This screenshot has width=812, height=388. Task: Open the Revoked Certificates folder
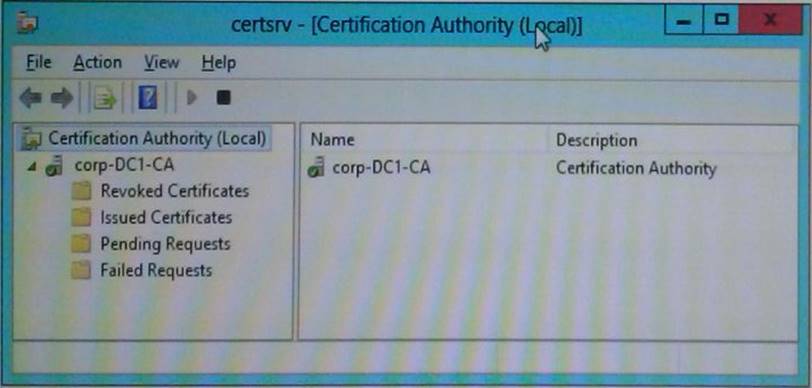point(175,191)
